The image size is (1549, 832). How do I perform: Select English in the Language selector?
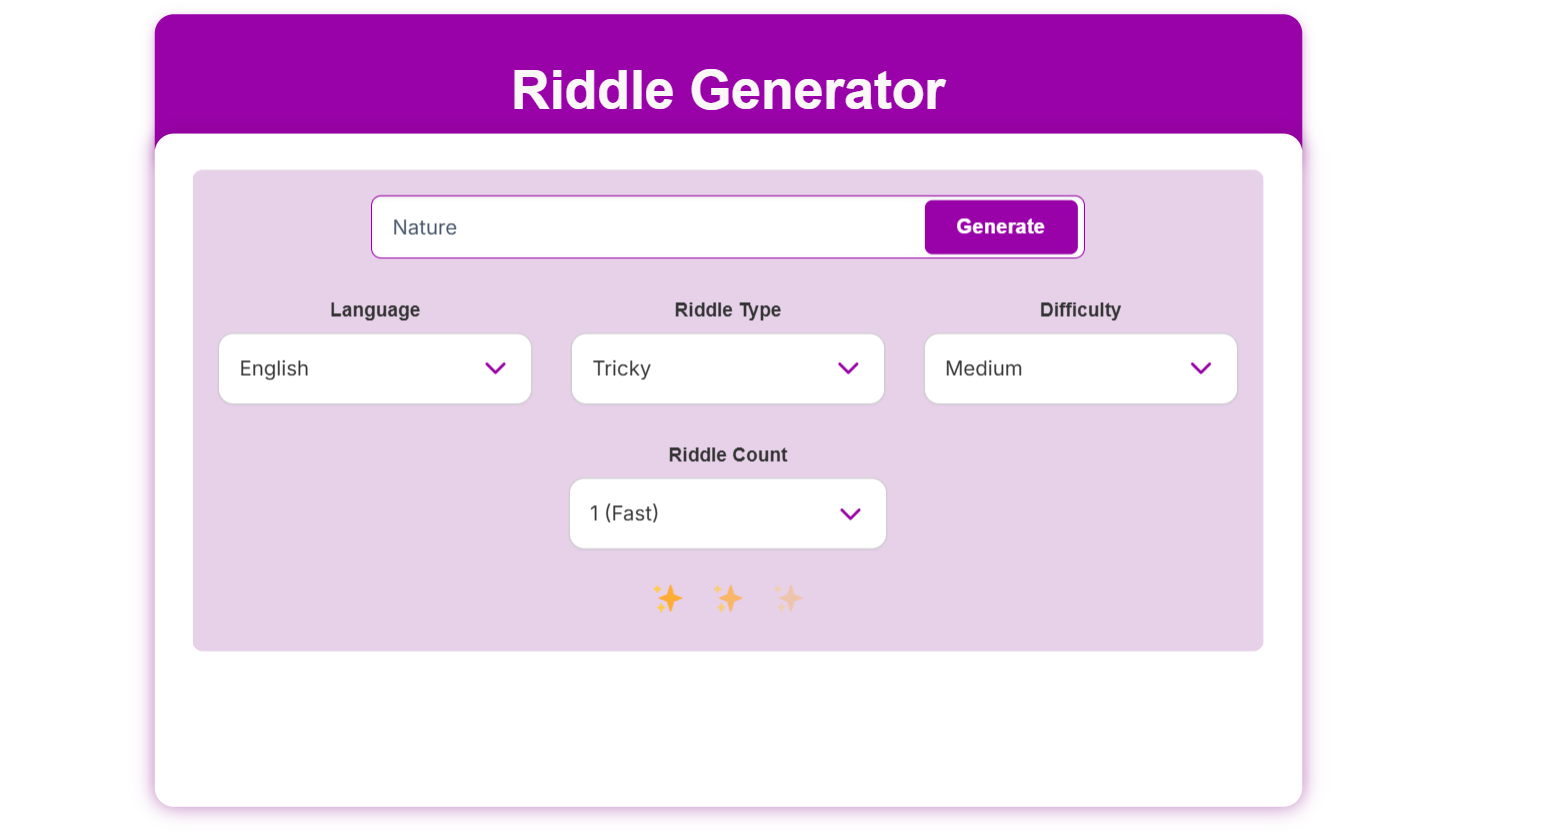coord(375,368)
